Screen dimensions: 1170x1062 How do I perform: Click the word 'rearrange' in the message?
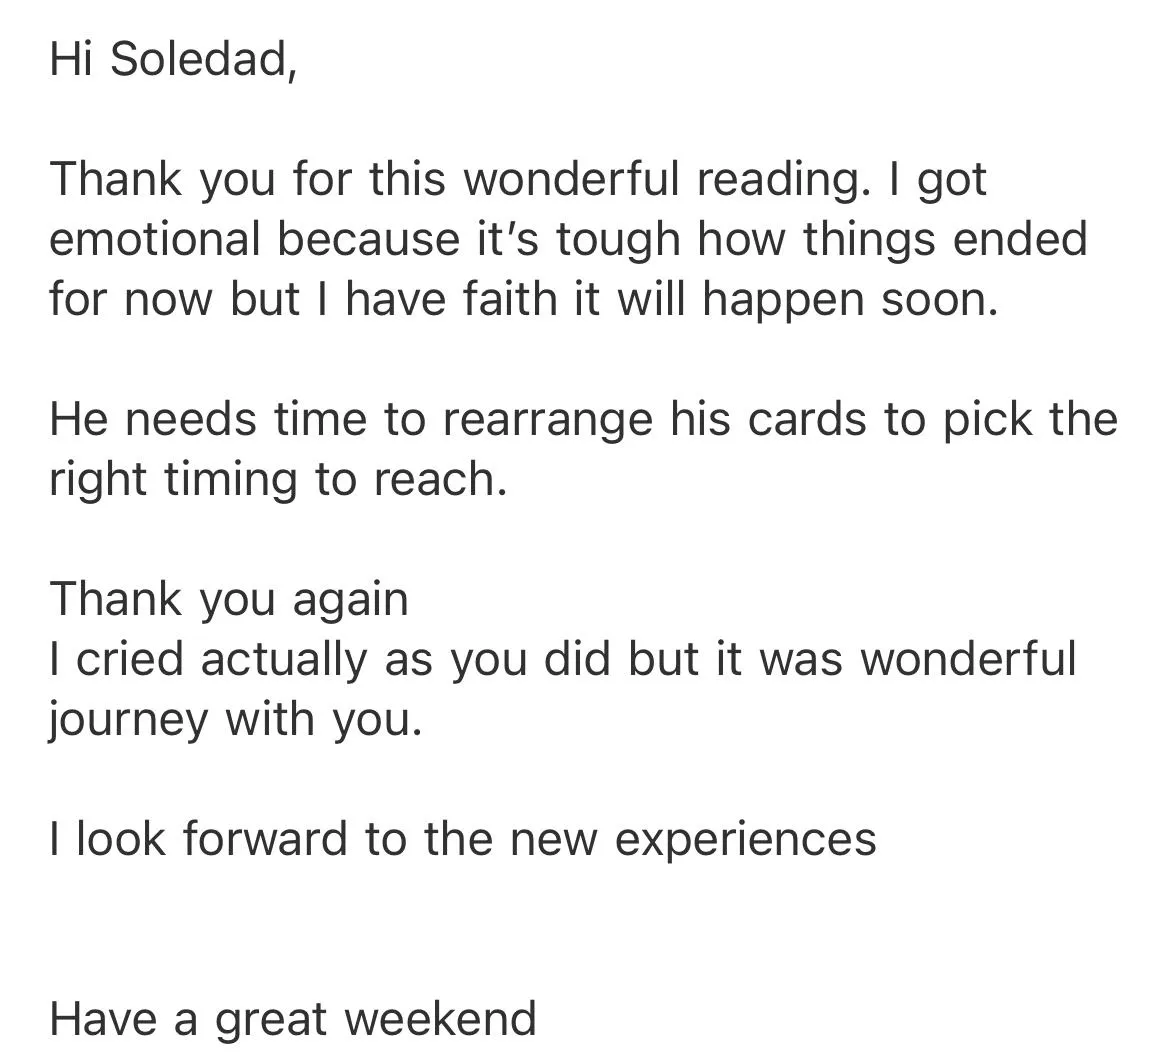[x=547, y=421]
